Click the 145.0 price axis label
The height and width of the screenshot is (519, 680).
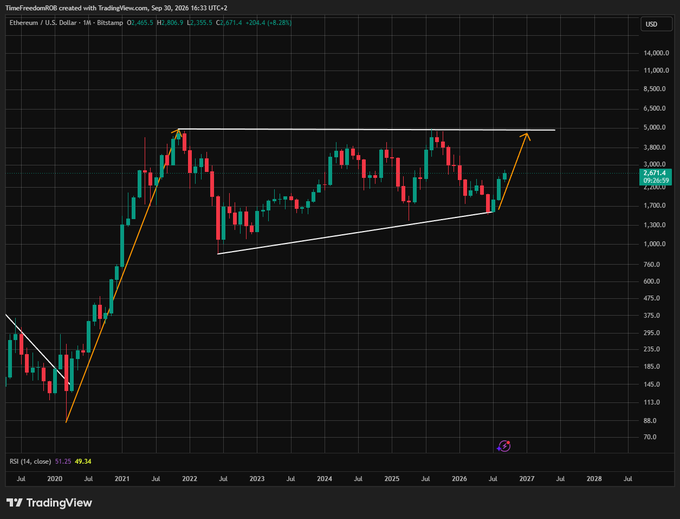pyautogui.click(x=652, y=385)
